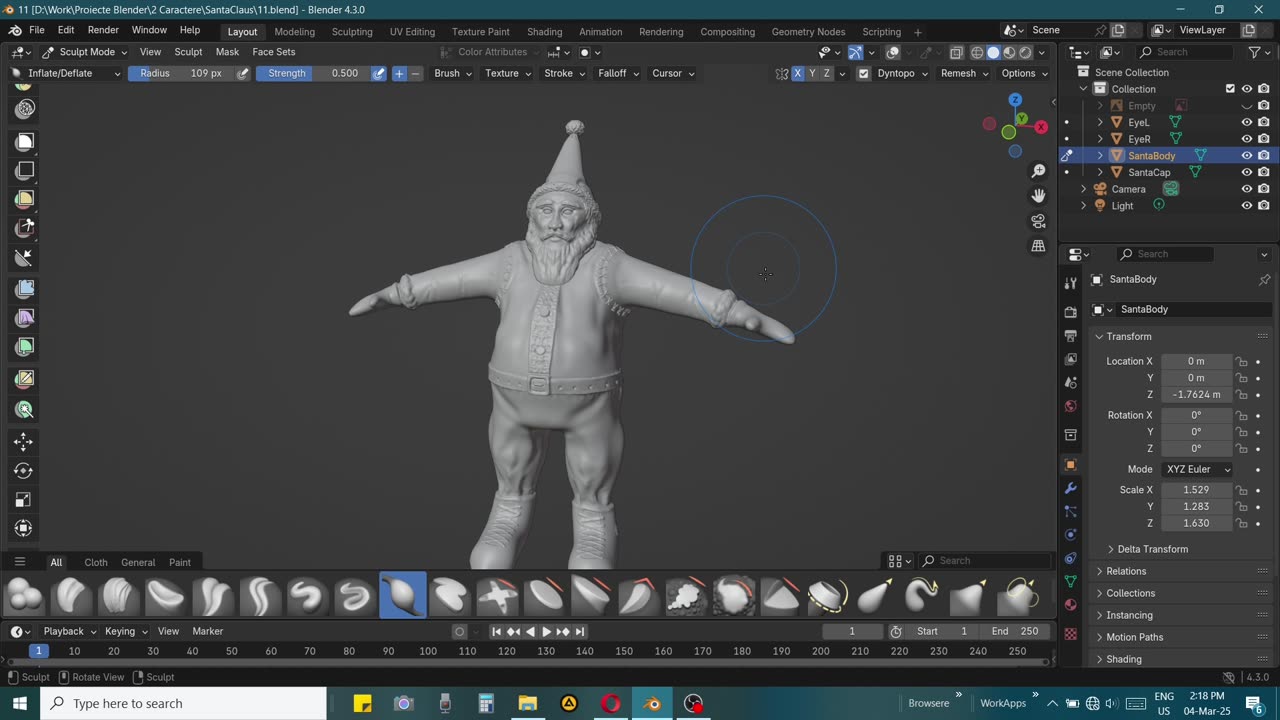1280x720 pixels.
Task: Play the animation forward
Action: (546, 631)
